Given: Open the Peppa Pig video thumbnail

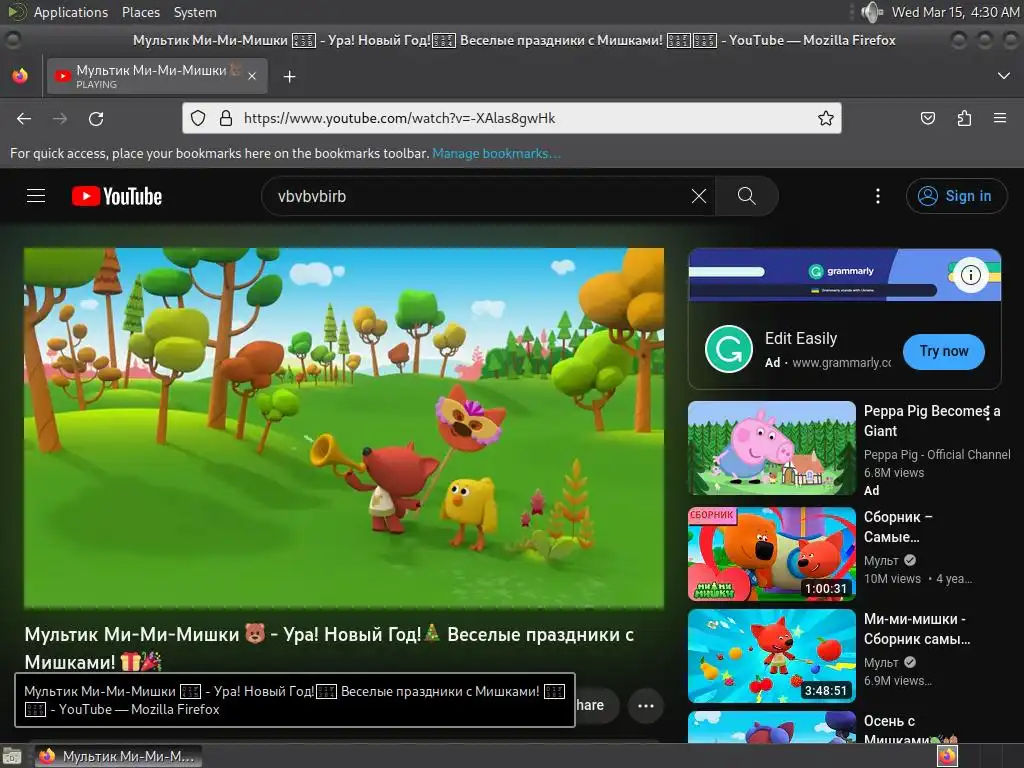Looking at the screenshot, I should [x=771, y=448].
